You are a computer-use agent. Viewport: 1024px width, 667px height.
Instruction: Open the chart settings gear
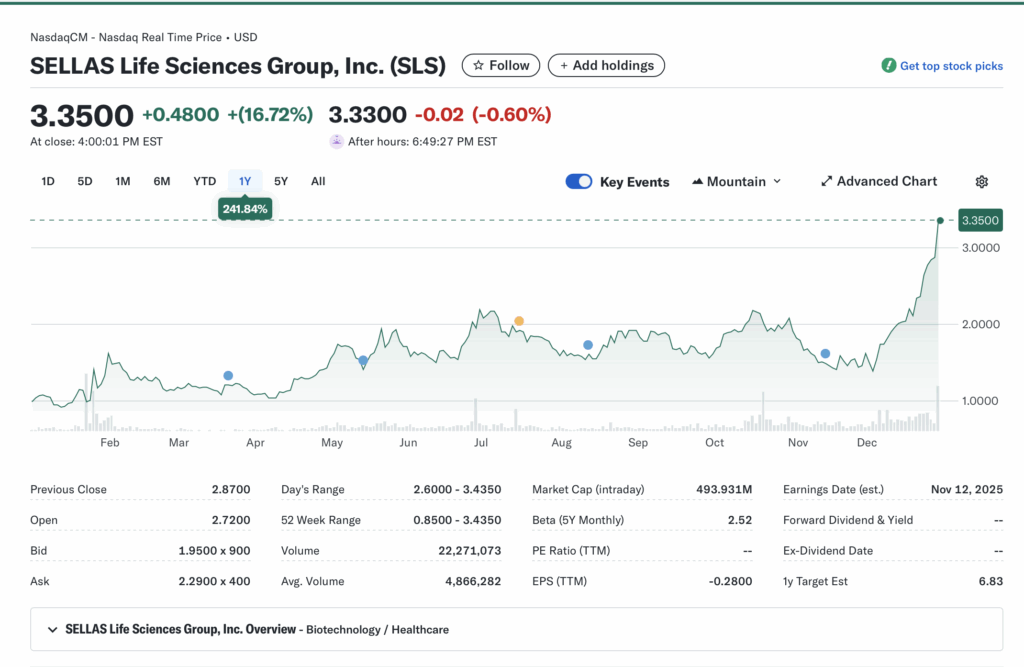pyautogui.click(x=981, y=181)
